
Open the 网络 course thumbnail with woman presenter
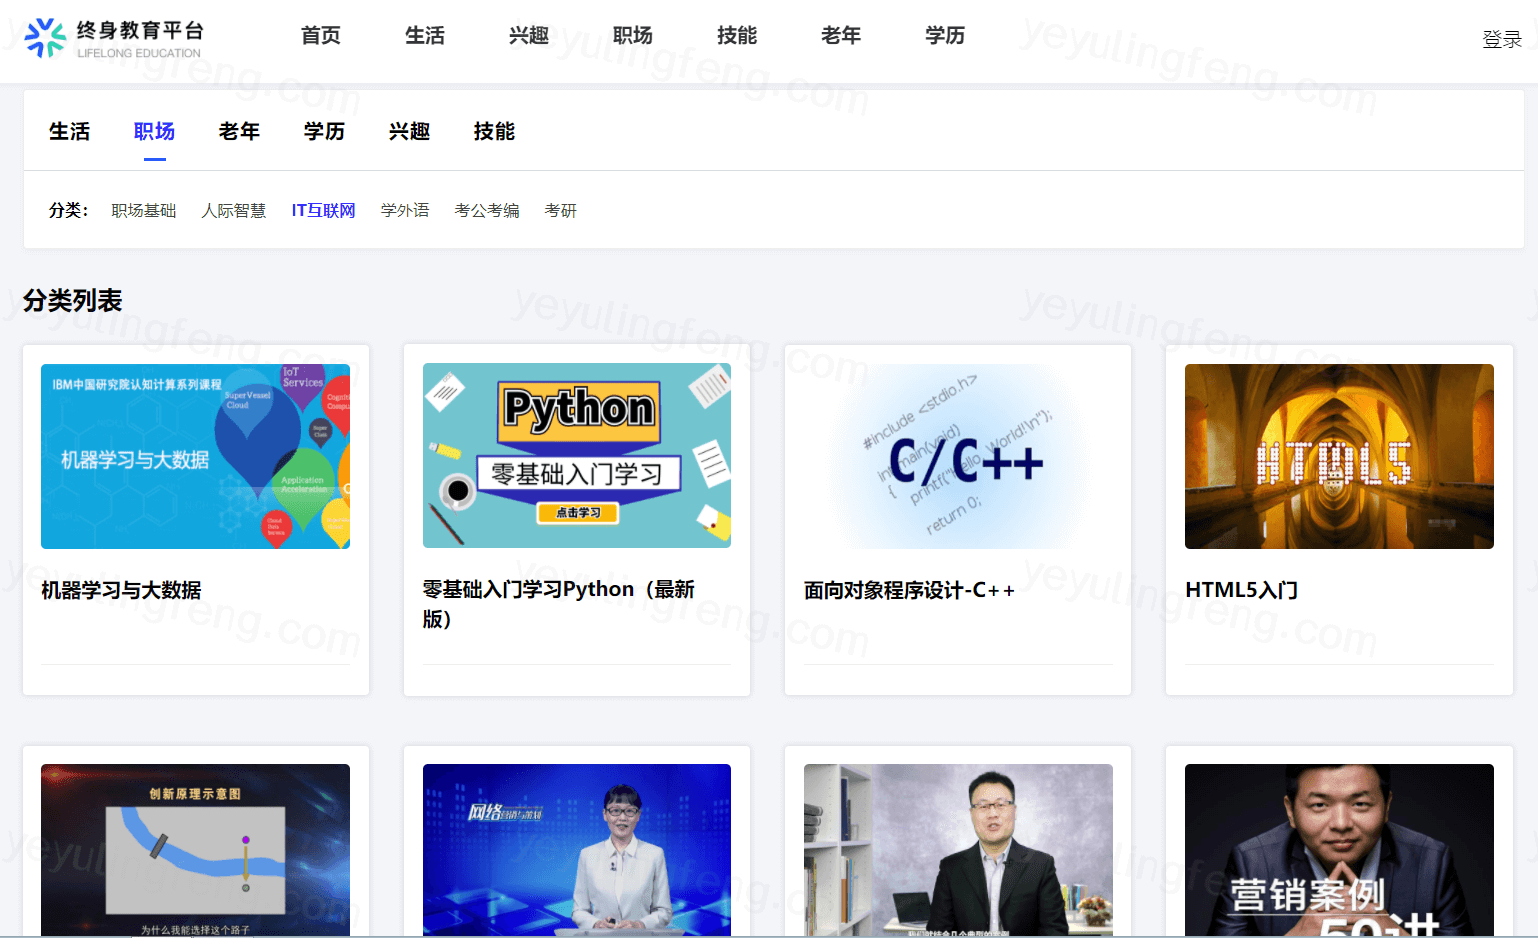click(577, 850)
